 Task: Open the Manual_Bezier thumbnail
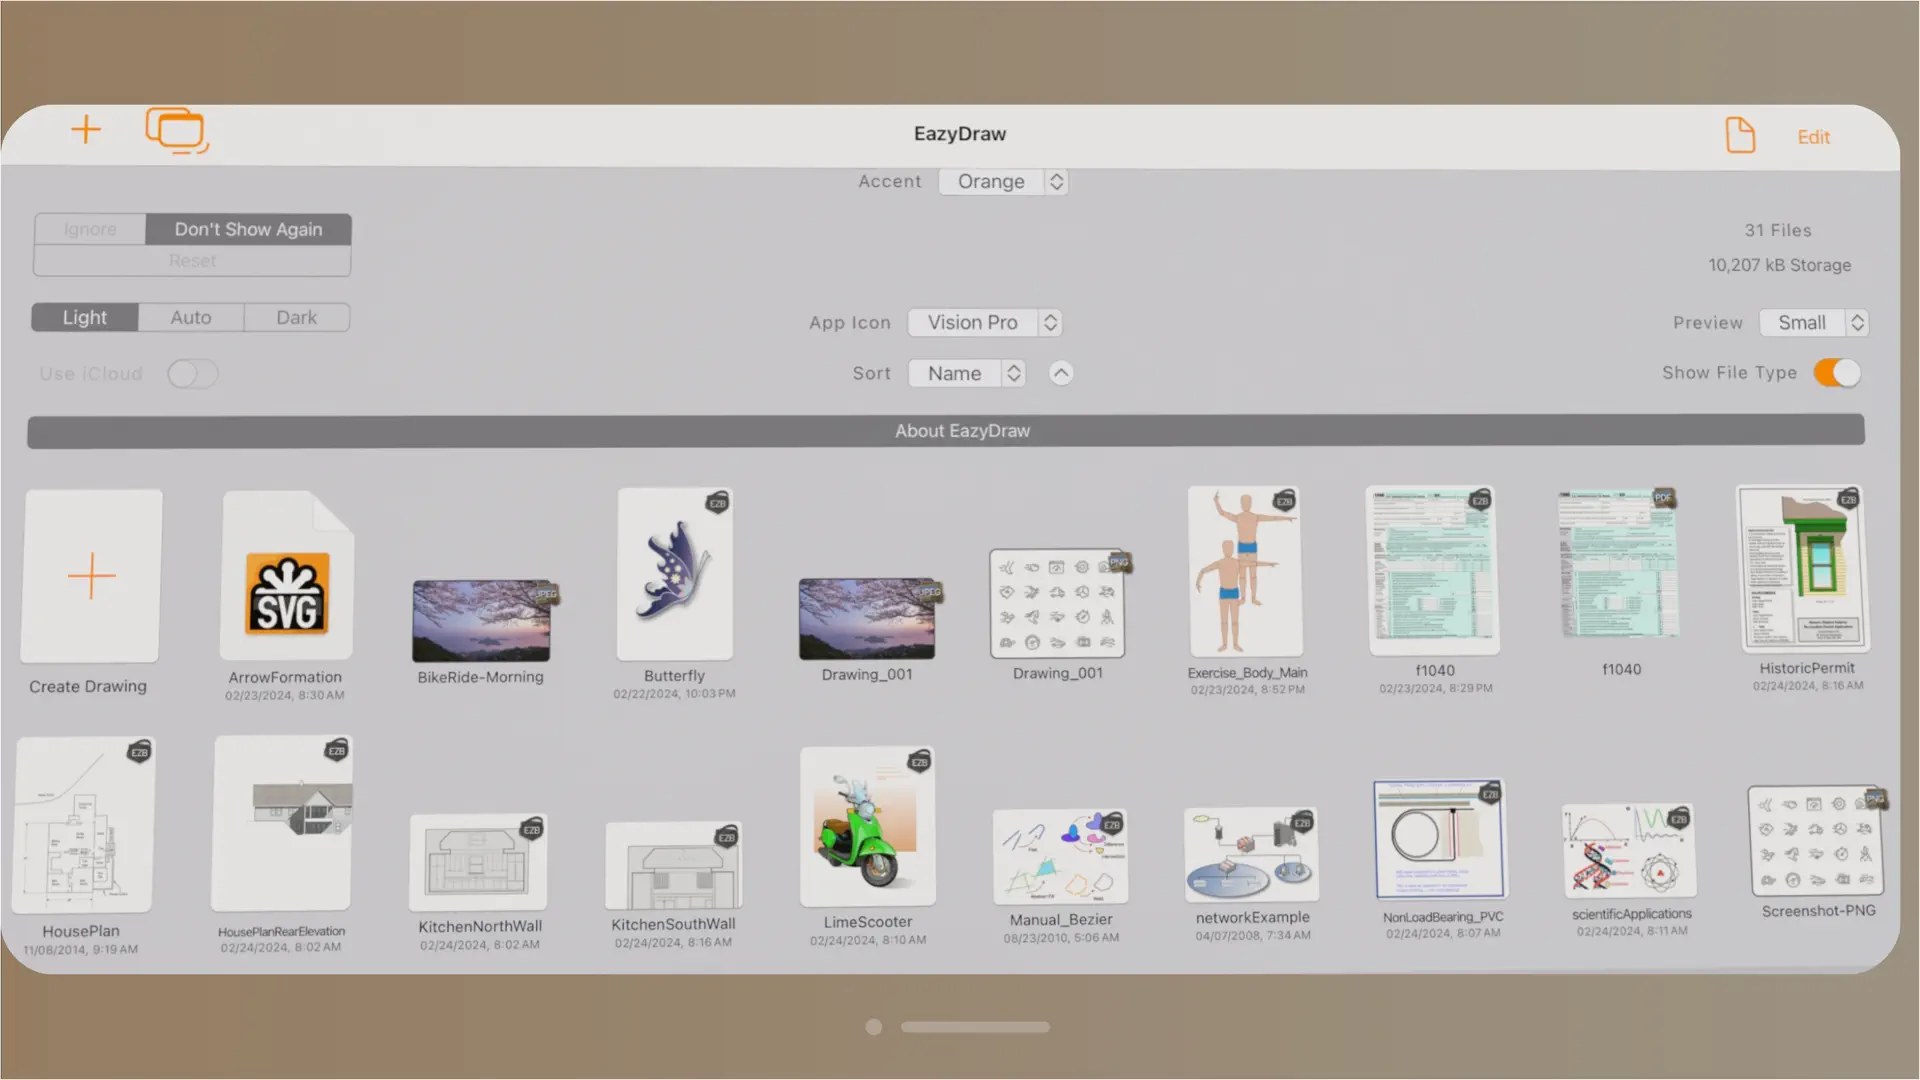[x=1060, y=856]
